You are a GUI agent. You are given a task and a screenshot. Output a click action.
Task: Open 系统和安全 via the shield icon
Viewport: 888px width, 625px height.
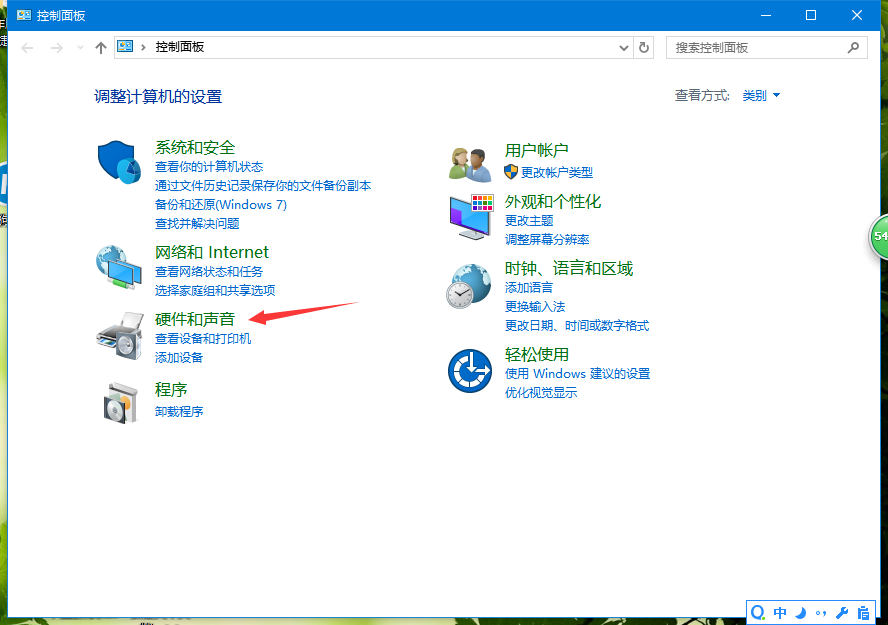[119, 161]
